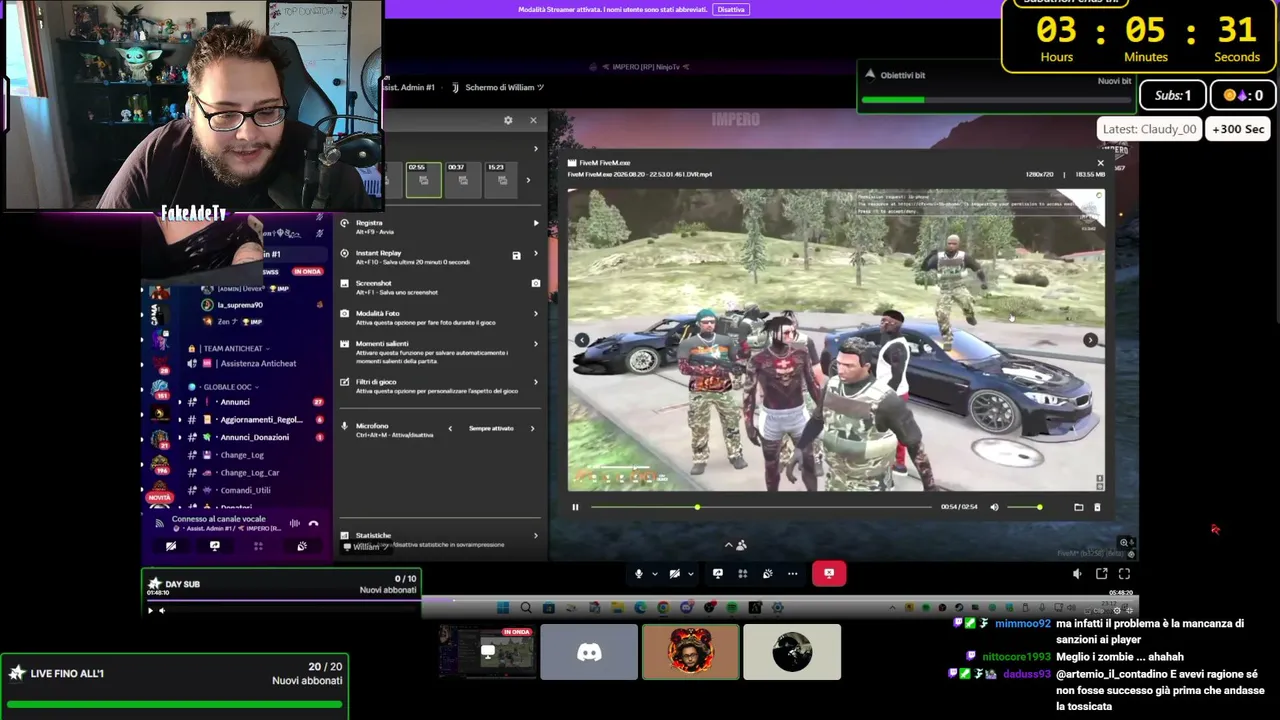Click user la_suprema90 in voice channel
The width and height of the screenshot is (1280, 720).
pos(240,305)
